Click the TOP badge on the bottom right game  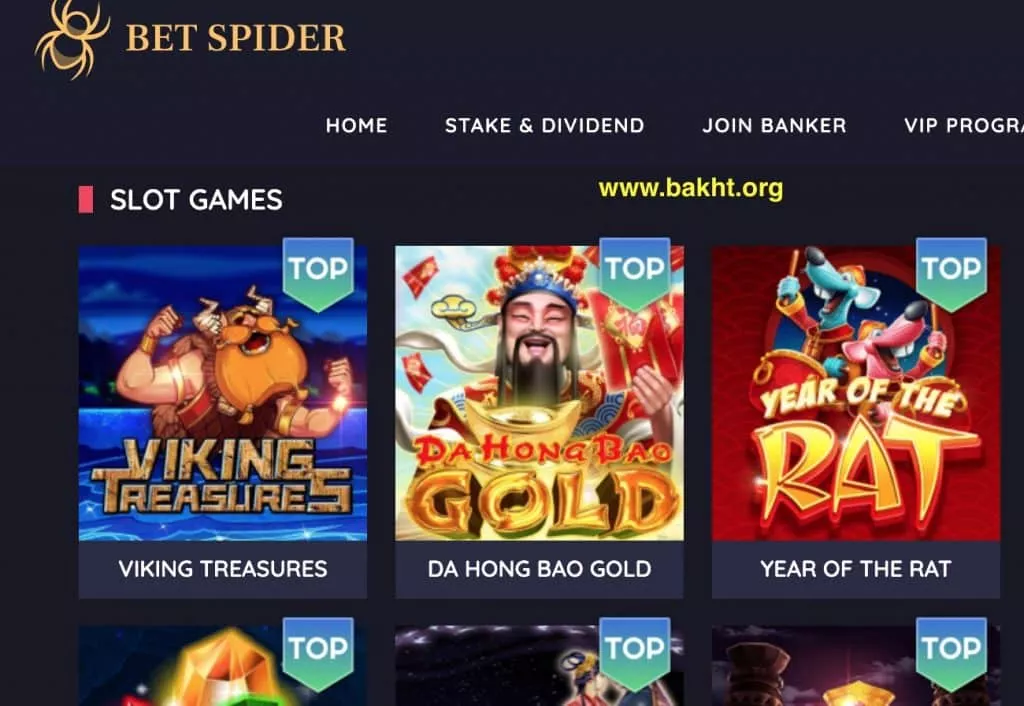tap(952, 654)
